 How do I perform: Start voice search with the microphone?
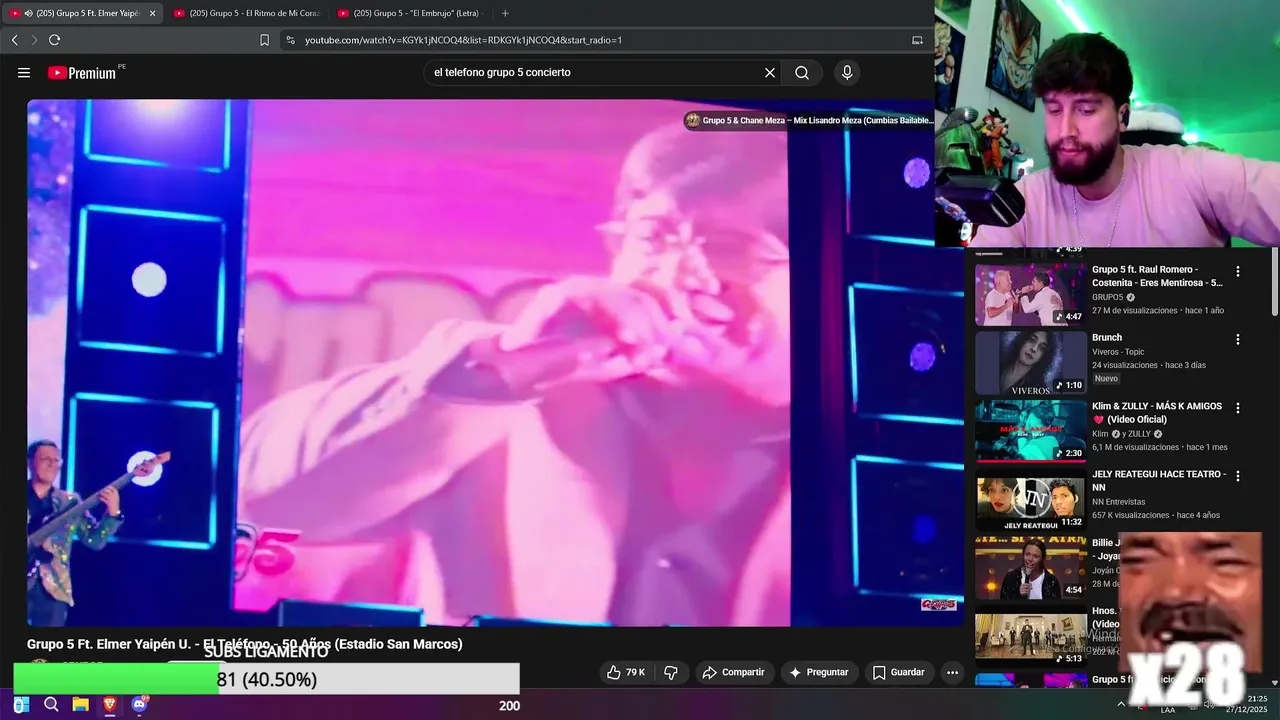point(847,73)
